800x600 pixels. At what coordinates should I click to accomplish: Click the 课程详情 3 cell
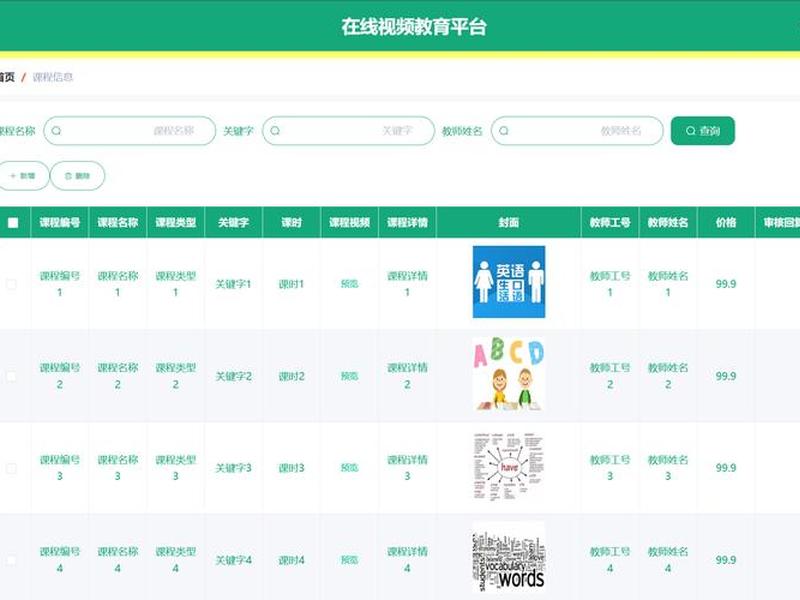pos(407,468)
